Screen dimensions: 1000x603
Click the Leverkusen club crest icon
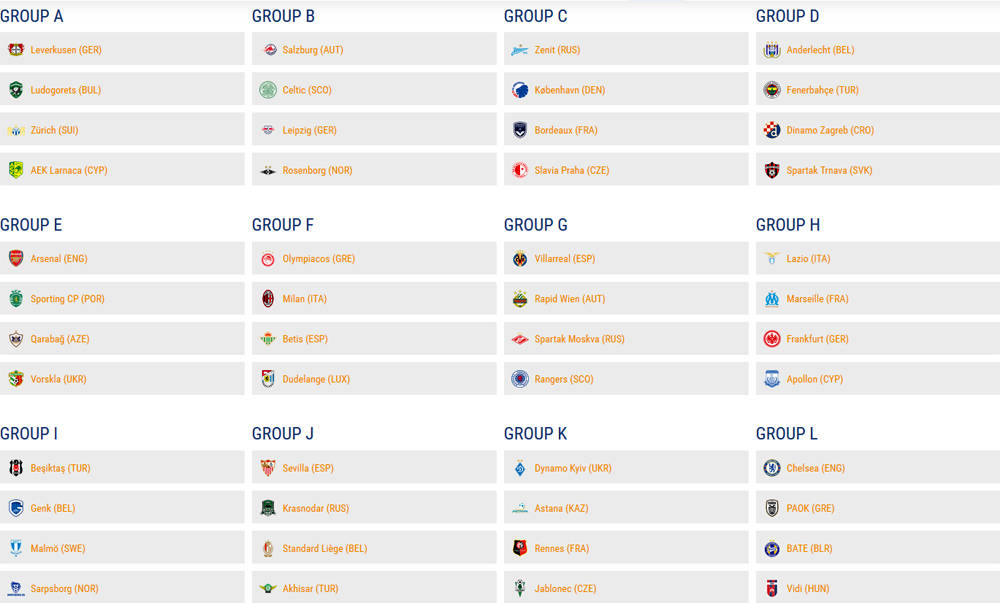[16, 50]
